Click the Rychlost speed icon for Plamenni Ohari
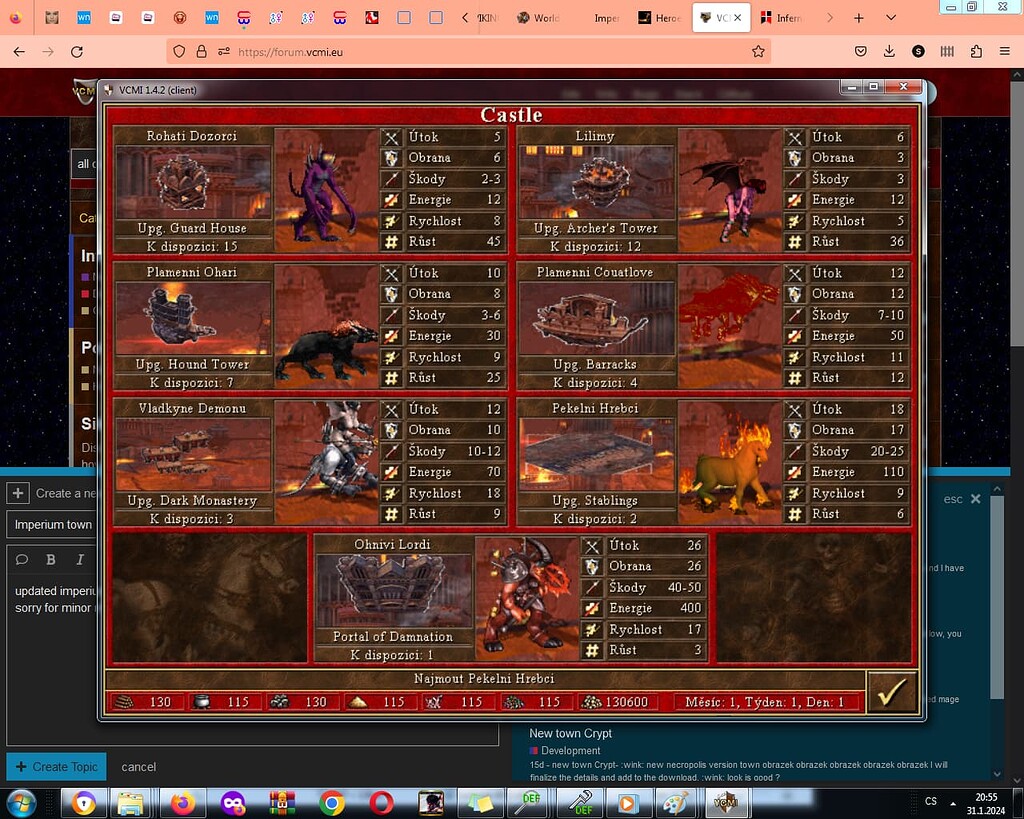 [x=390, y=357]
